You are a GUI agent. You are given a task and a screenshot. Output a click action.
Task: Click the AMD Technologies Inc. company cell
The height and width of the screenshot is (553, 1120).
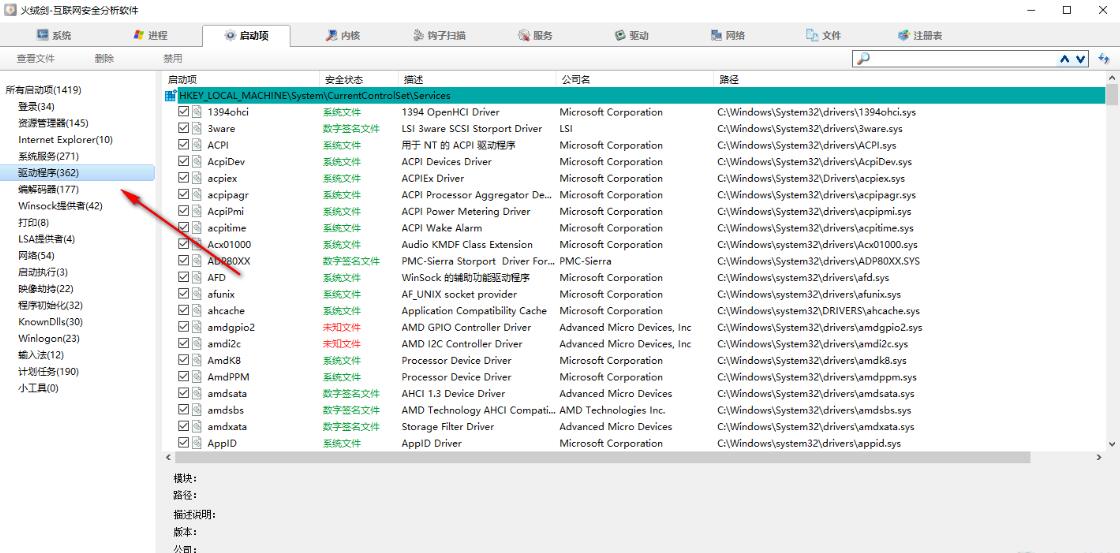(612, 410)
